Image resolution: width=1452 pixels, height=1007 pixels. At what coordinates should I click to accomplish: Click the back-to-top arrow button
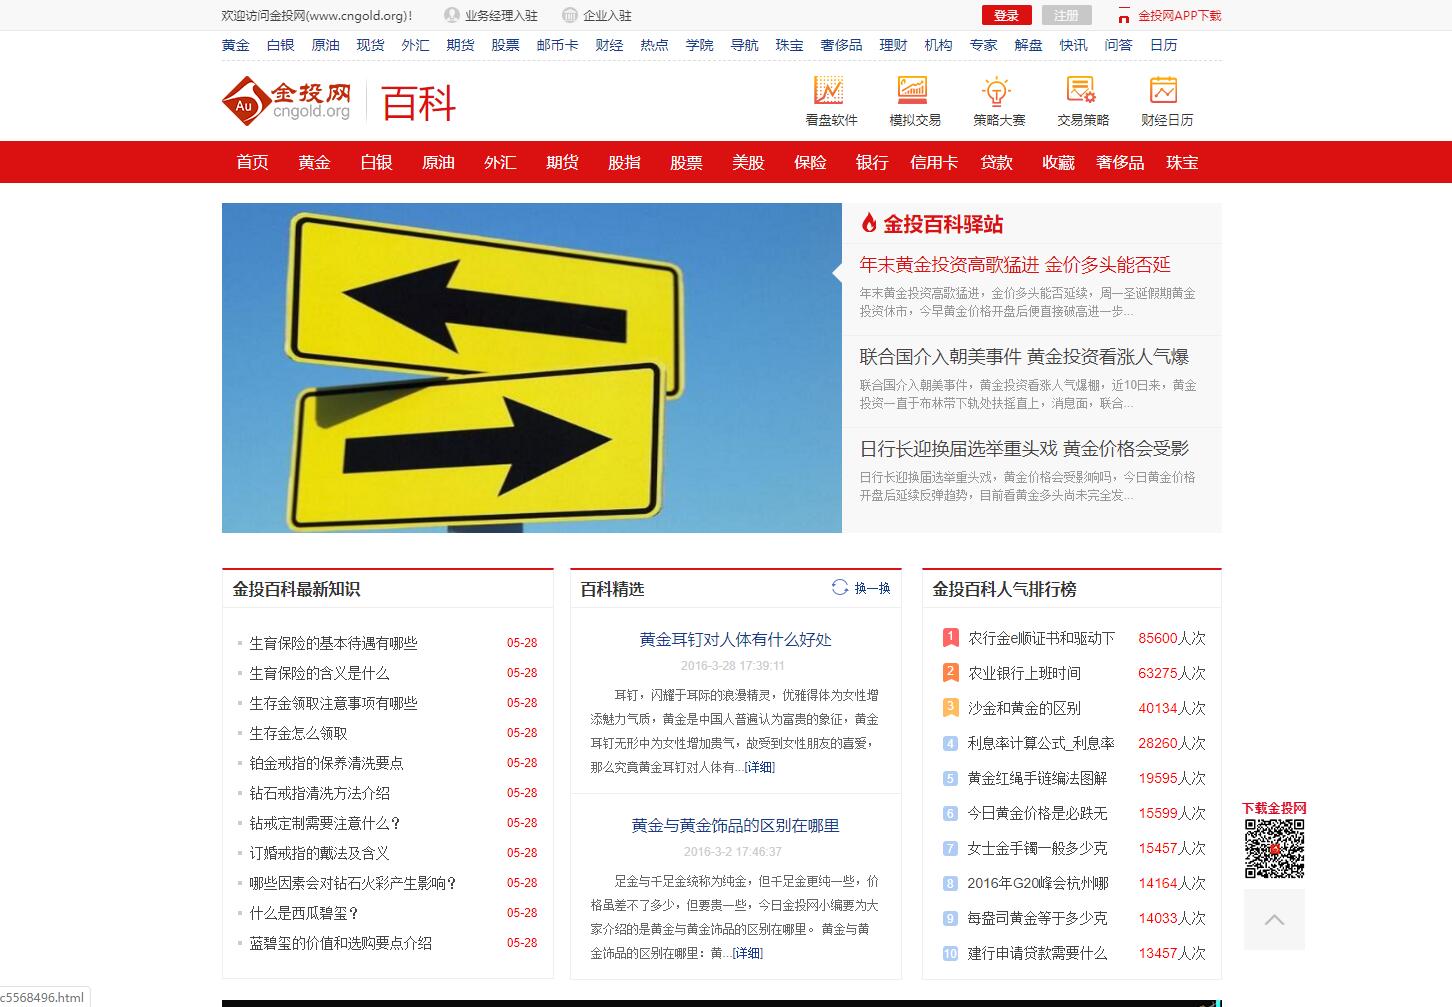point(1274,920)
